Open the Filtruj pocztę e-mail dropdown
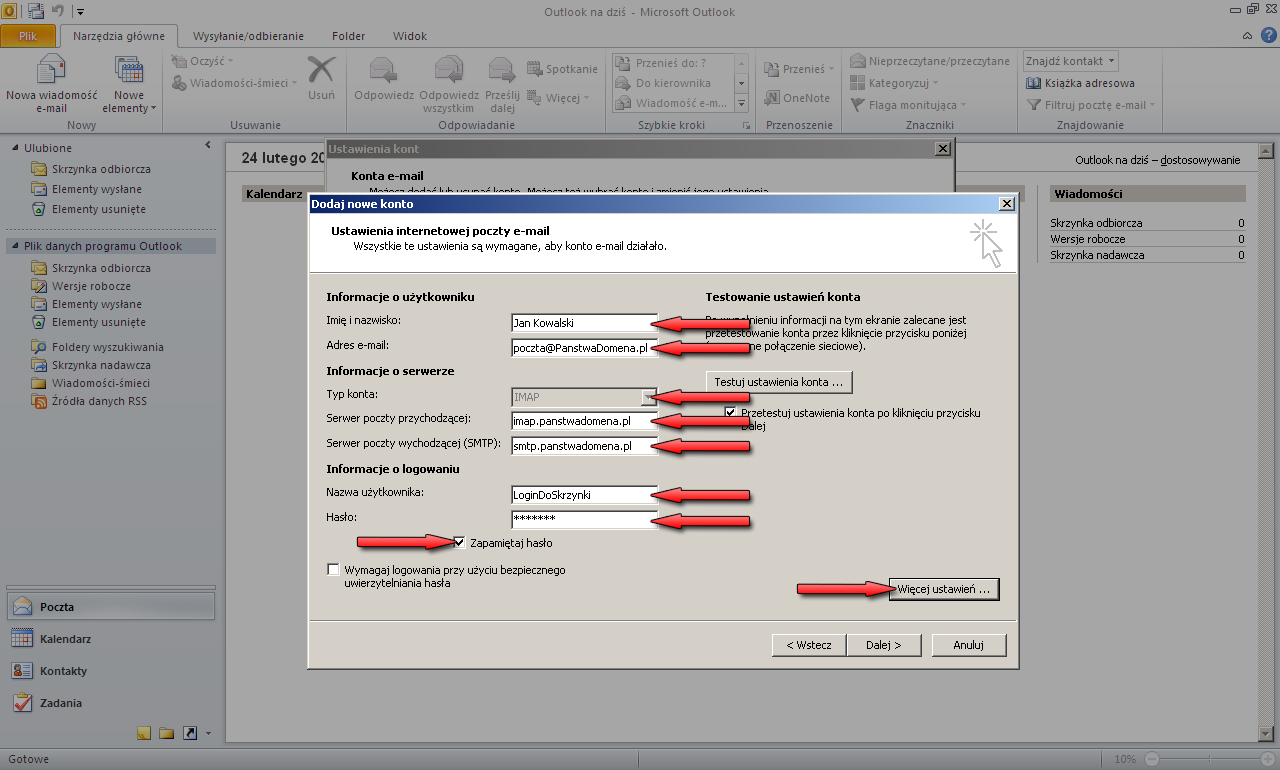 [x=1091, y=105]
